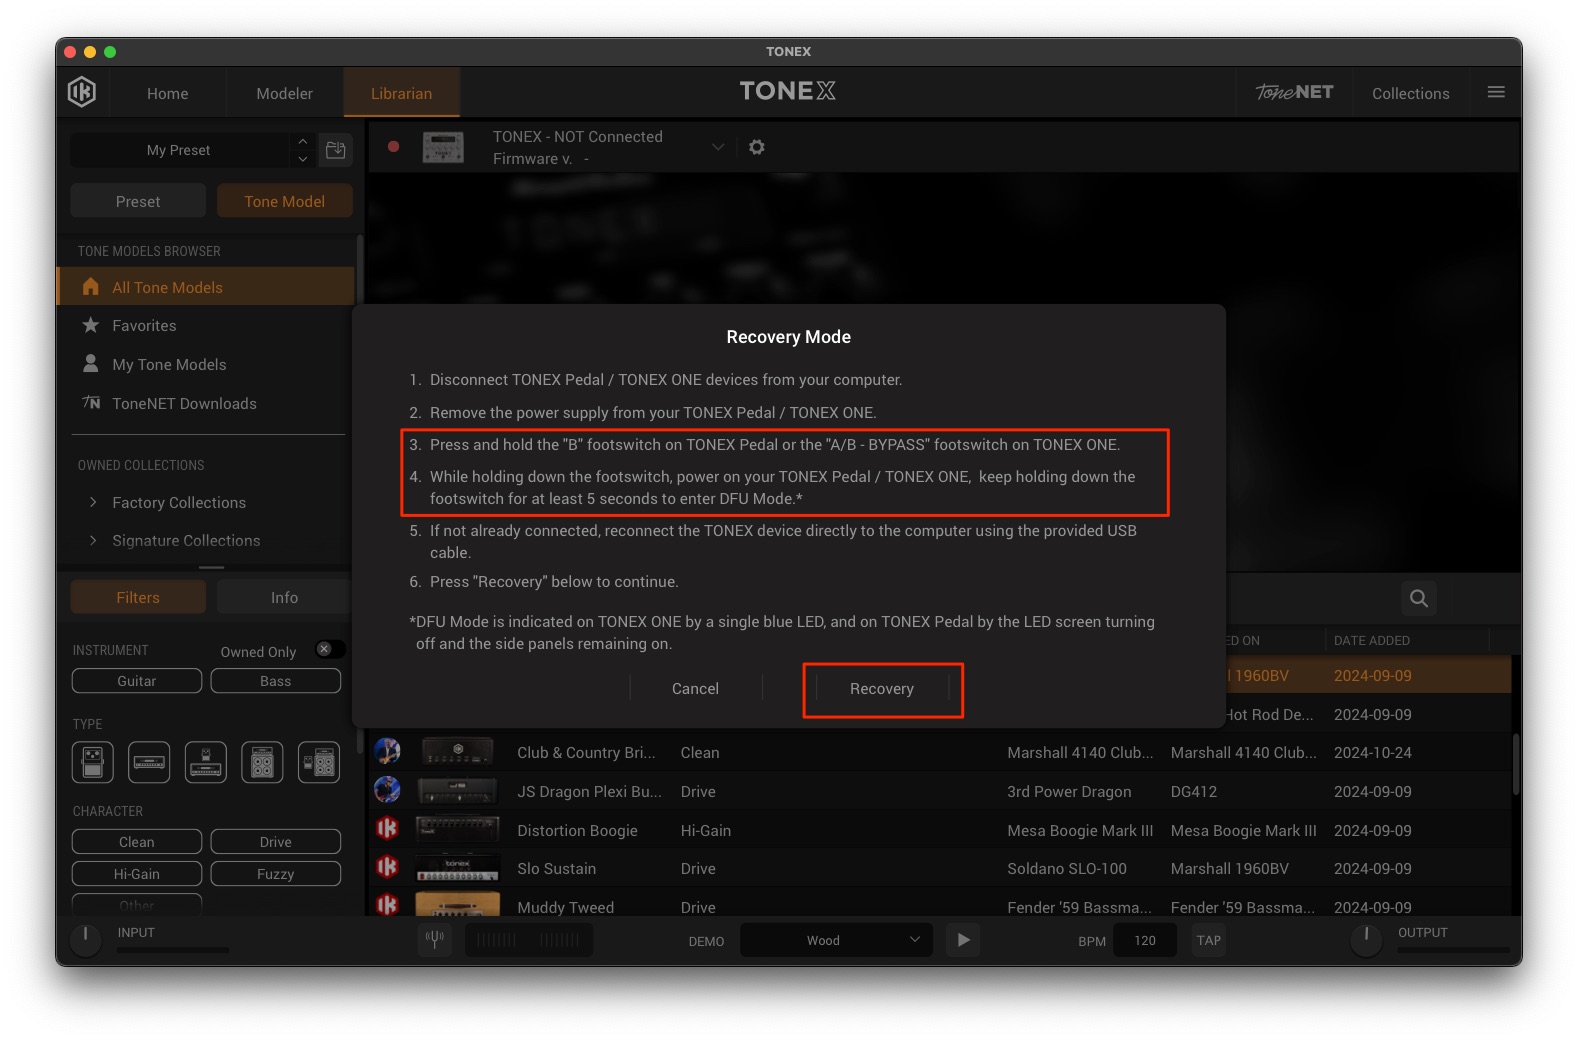Click the INPUT knob
1578x1040 pixels.
(x=86, y=939)
